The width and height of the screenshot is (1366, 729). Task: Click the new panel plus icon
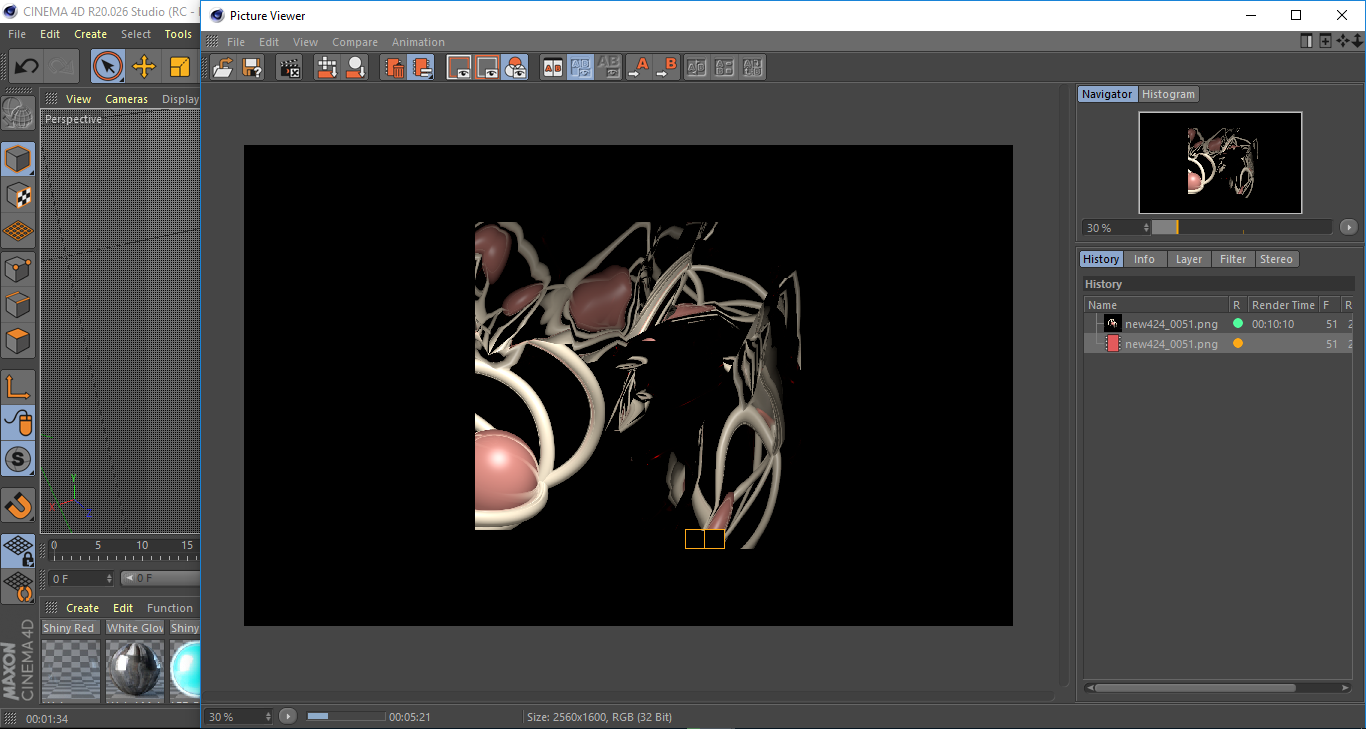click(x=1325, y=41)
